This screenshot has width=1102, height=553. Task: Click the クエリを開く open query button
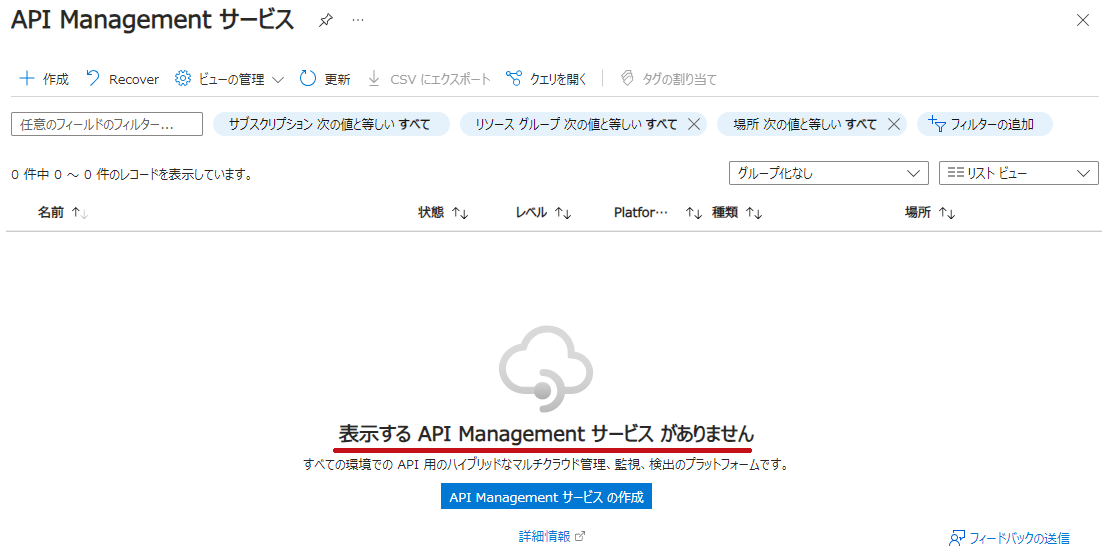547,79
